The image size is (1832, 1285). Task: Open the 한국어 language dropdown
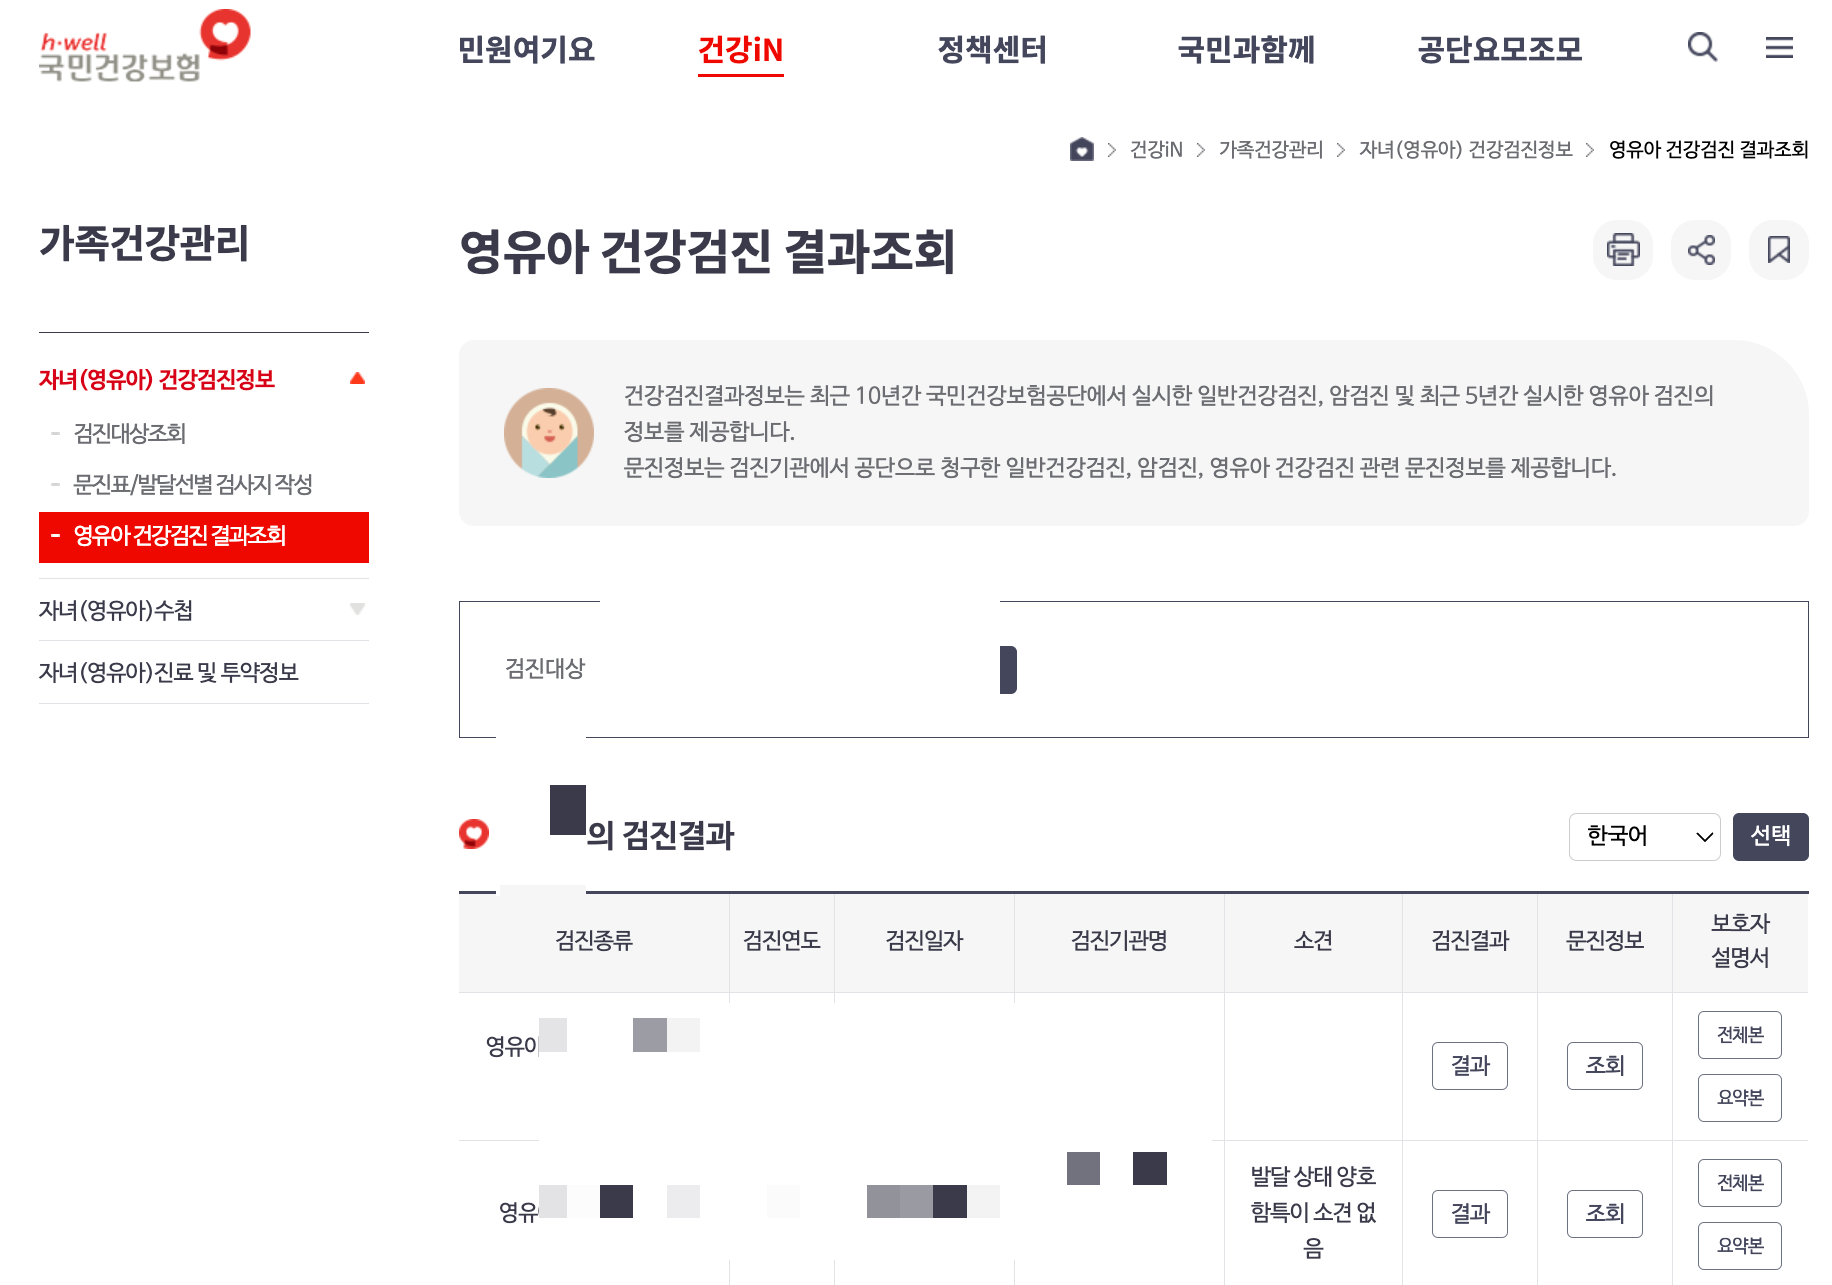(x=1643, y=837)
